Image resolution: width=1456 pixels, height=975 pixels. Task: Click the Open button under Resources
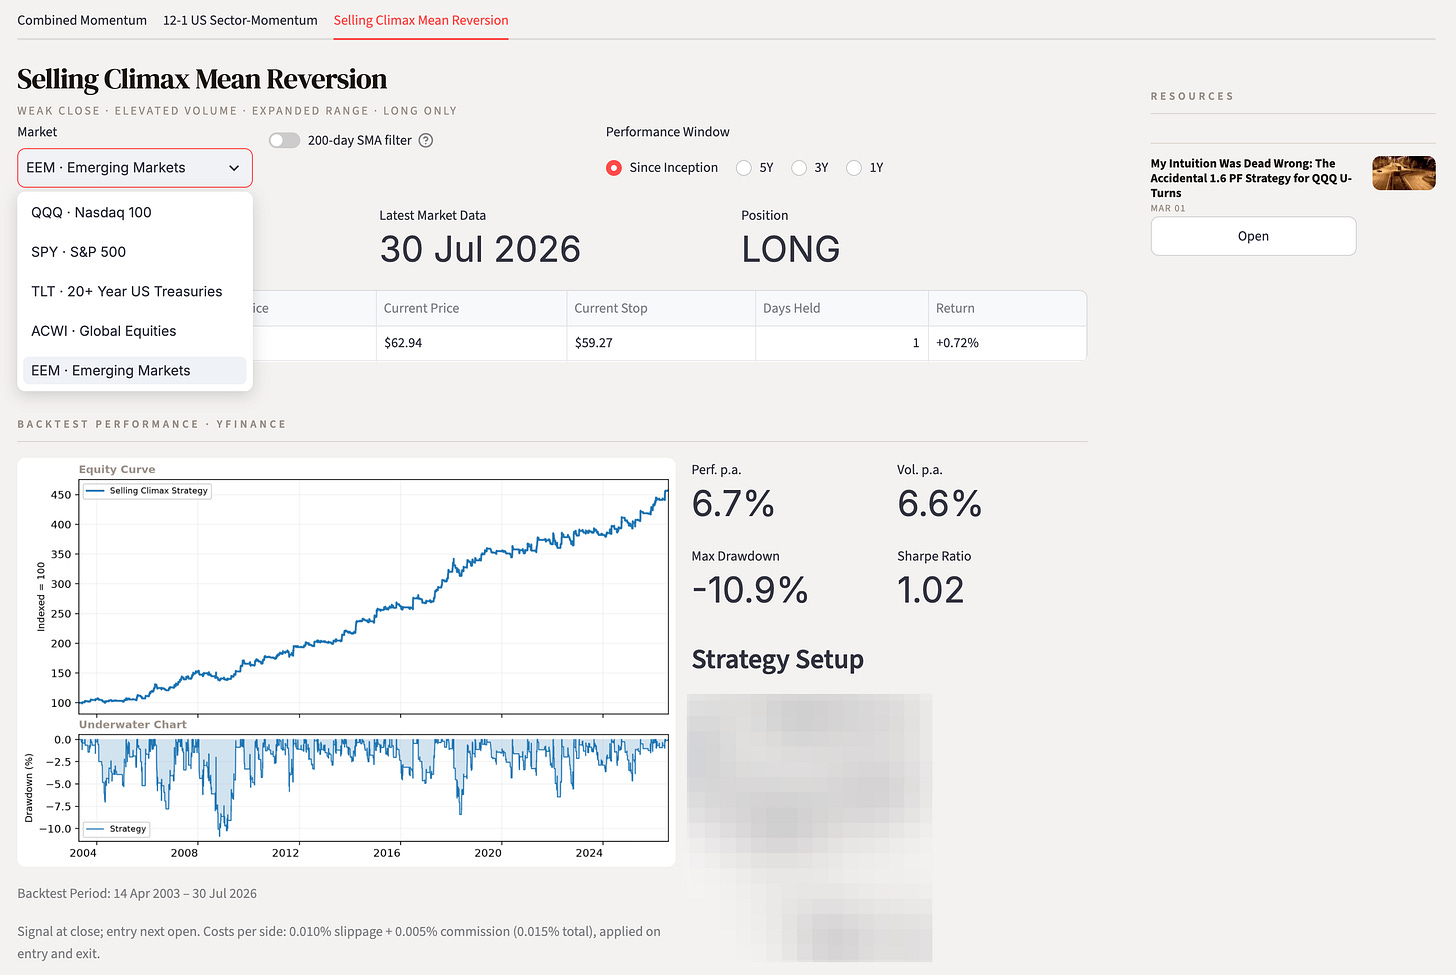tap(1253, 236)
